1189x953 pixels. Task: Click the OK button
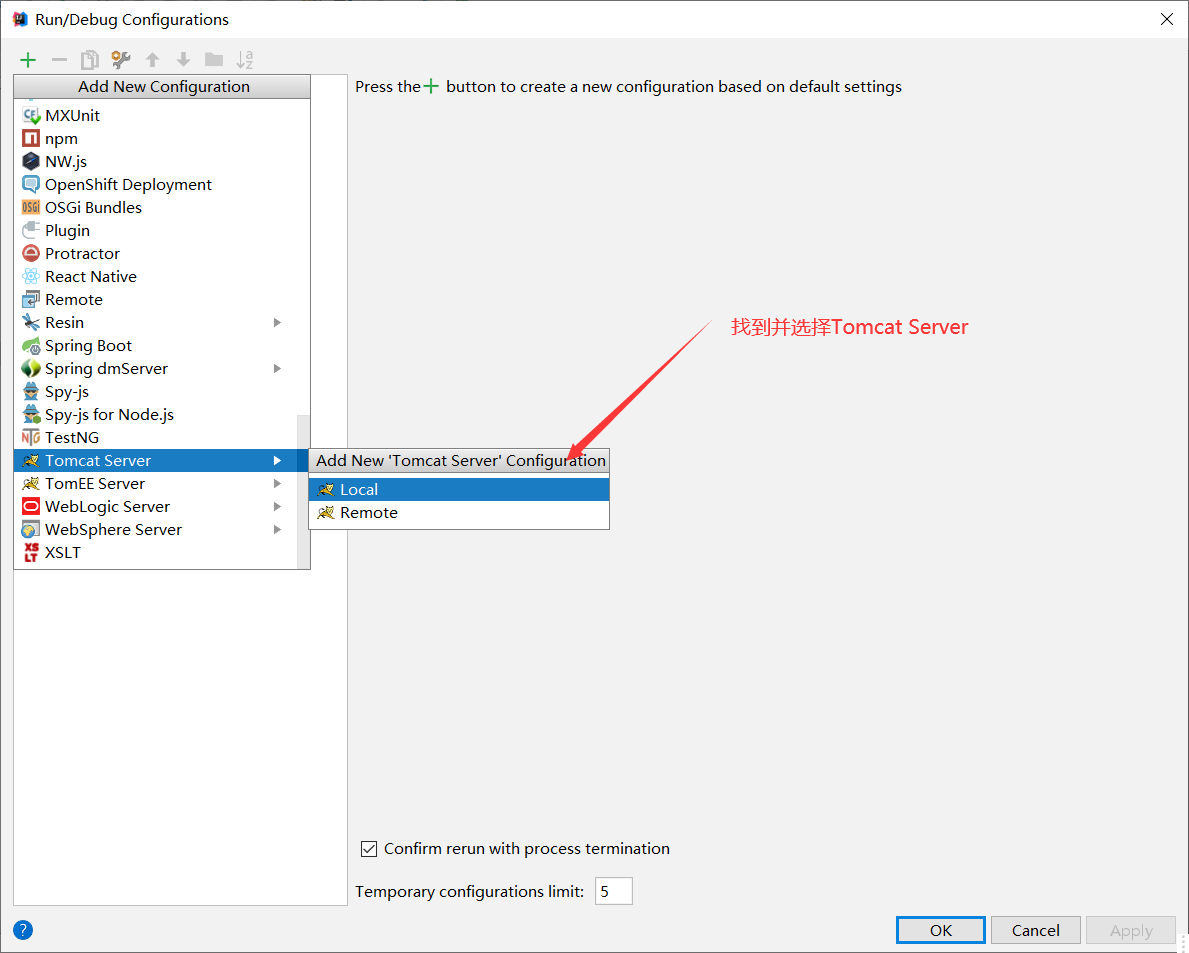coord(941,930)
